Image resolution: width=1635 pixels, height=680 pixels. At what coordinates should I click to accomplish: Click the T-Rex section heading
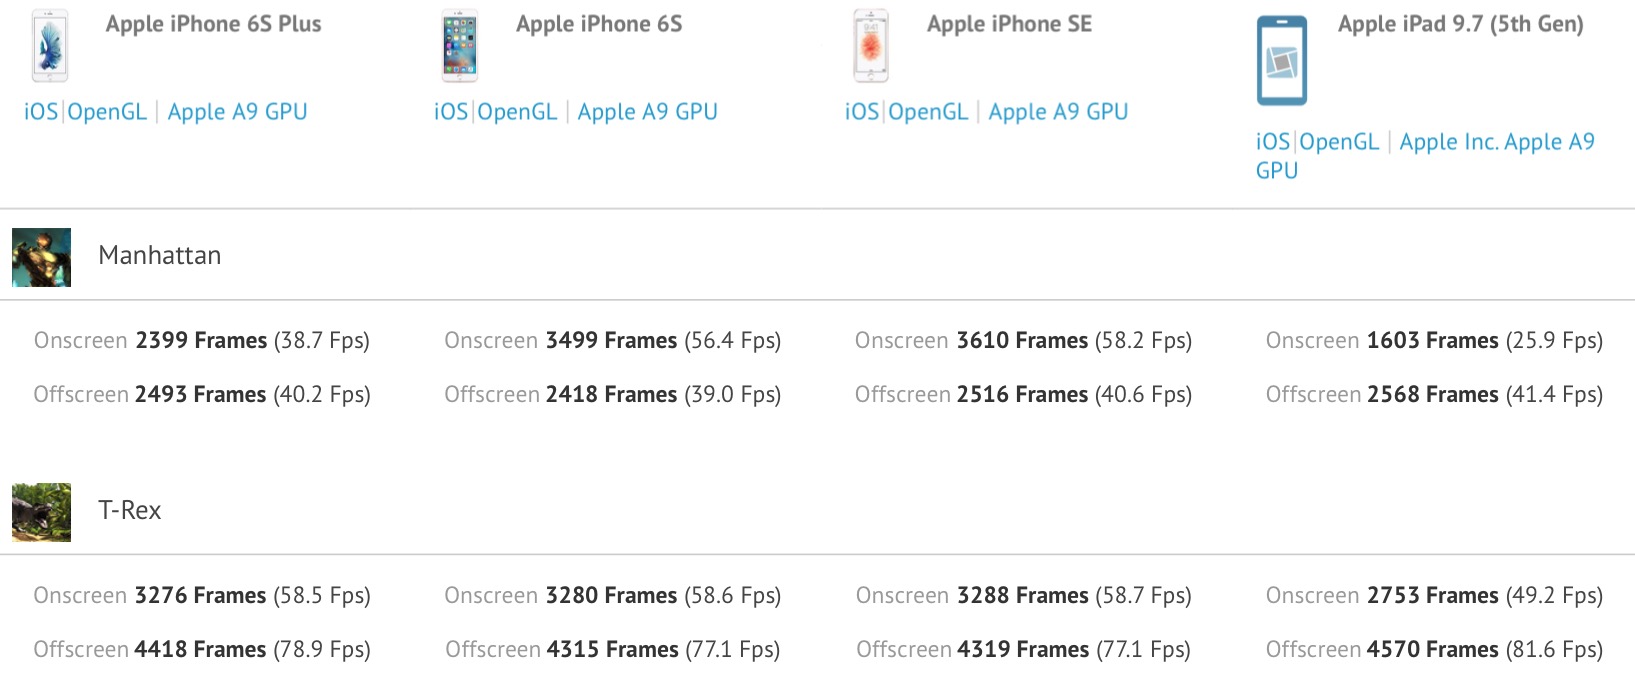pos(130,511)
